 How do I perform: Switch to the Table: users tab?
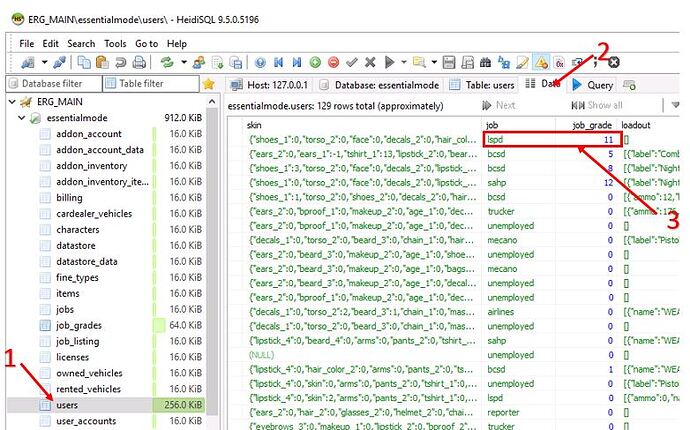point(482,85)
